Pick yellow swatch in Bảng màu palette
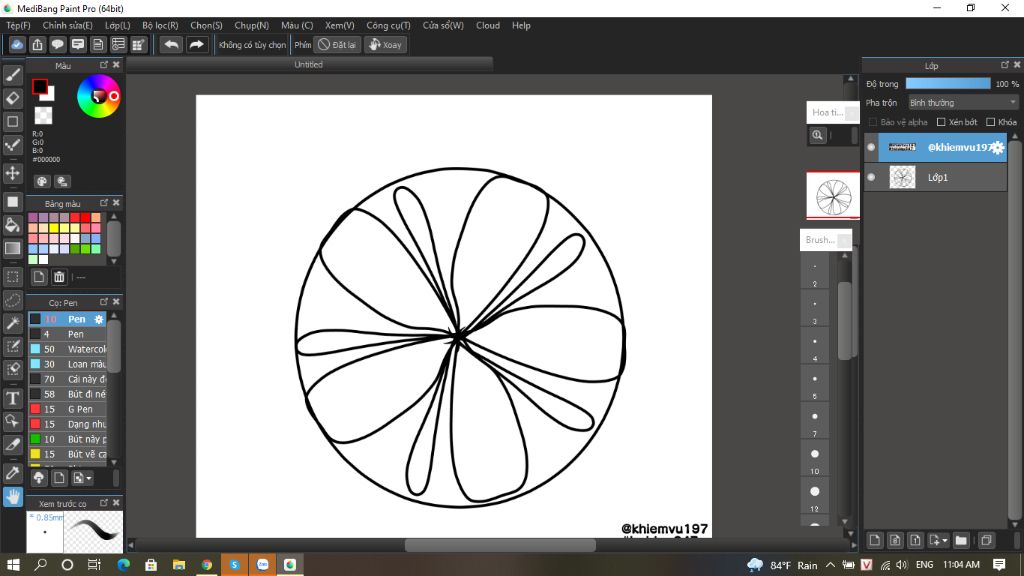 click(54, 228)
